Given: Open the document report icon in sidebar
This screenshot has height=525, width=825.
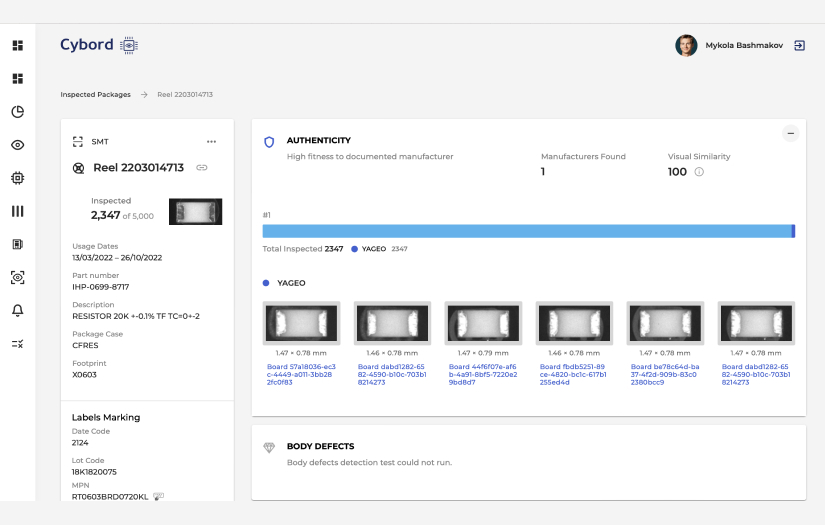Looking at the screenshot, I should pyautogui.click(x=17, y=244).
